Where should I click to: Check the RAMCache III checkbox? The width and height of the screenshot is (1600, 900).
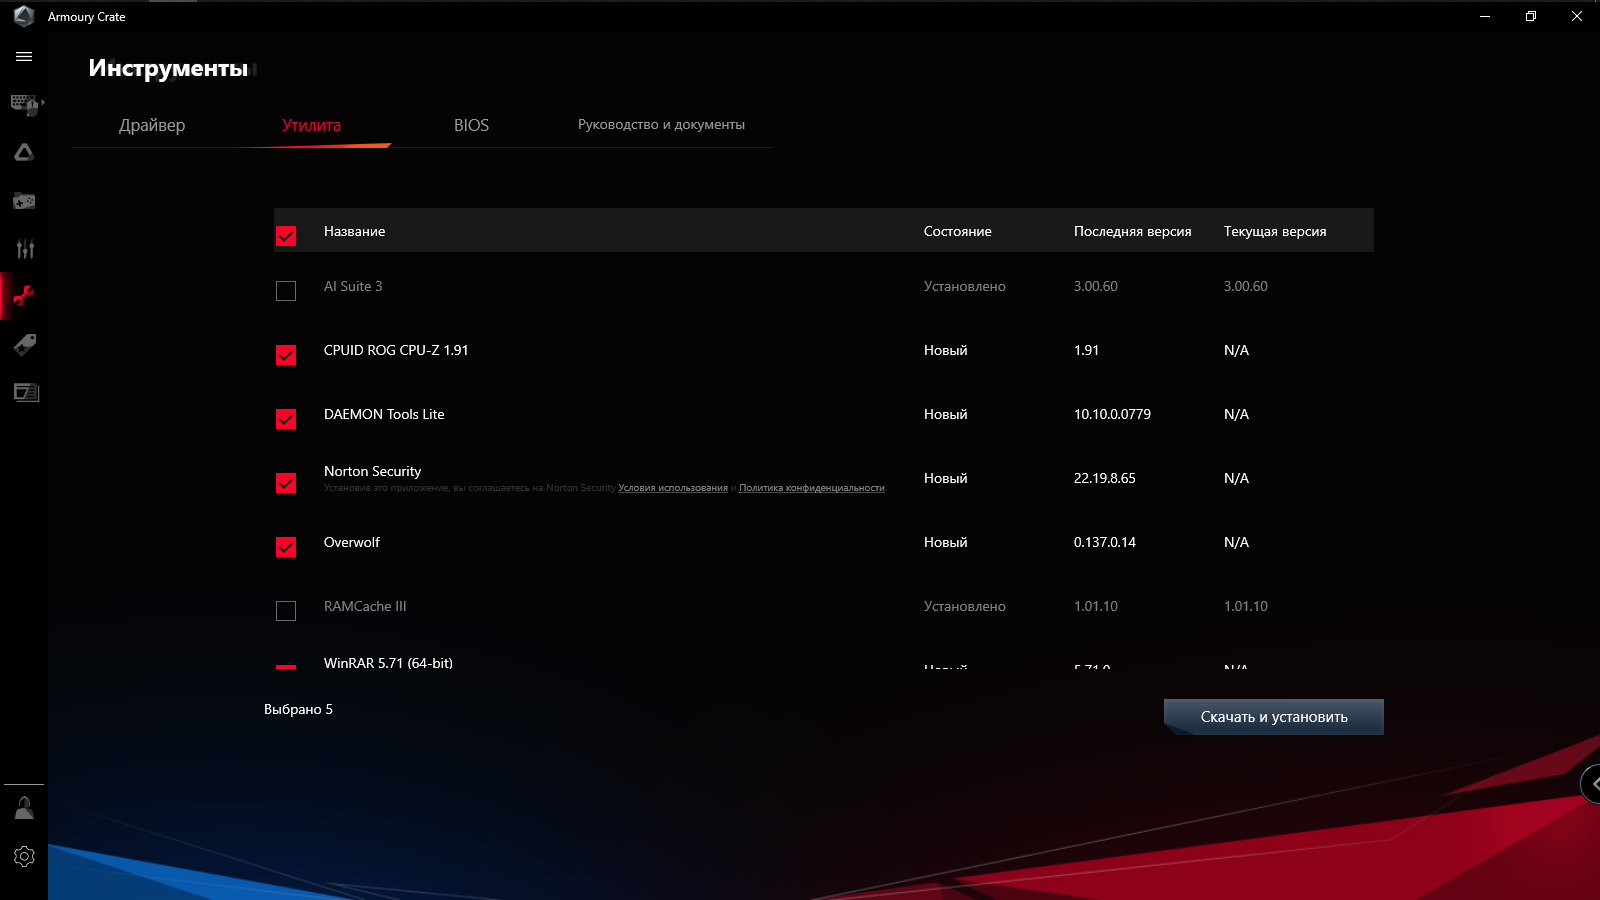286,611
